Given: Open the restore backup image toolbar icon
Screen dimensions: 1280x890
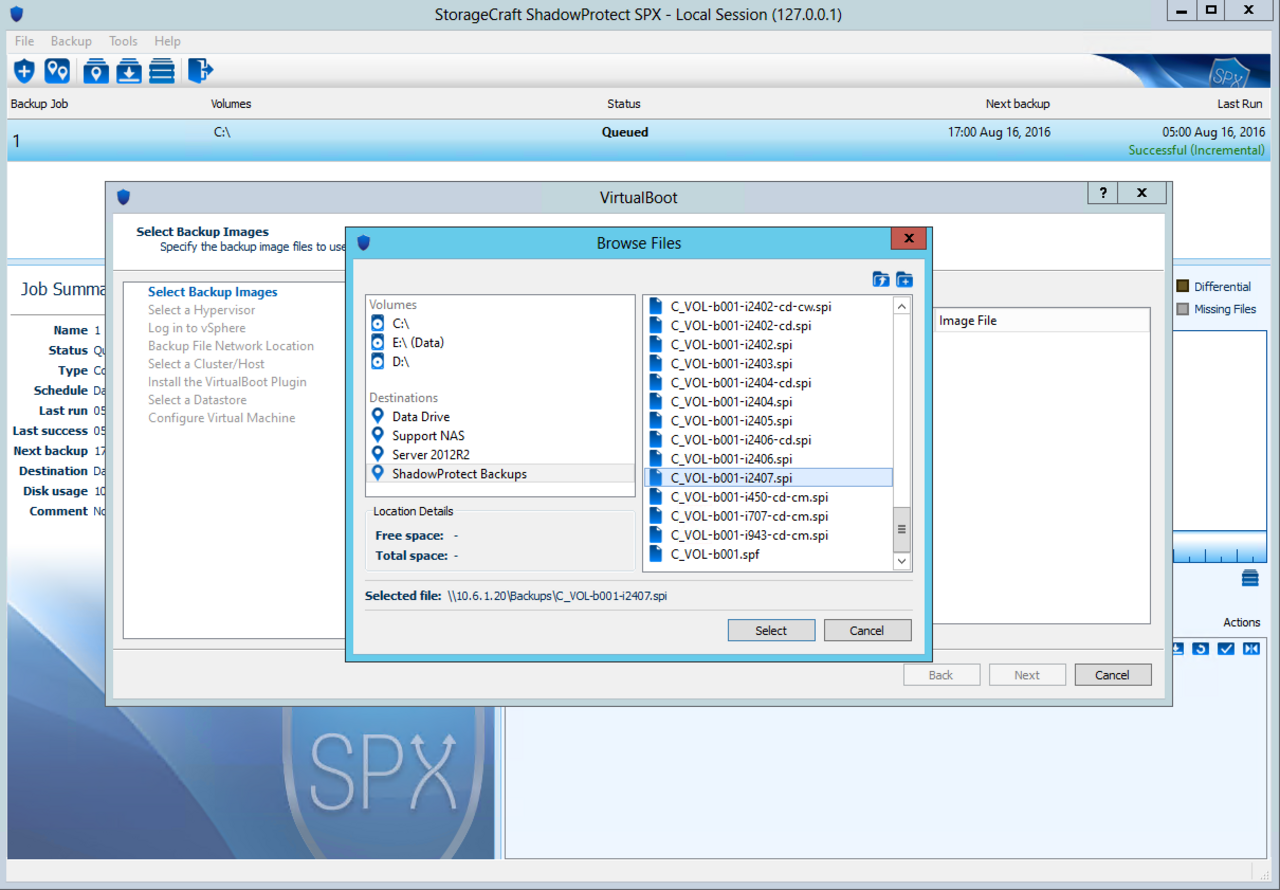Looking at the screenshot, I should (x=129, y=71).
